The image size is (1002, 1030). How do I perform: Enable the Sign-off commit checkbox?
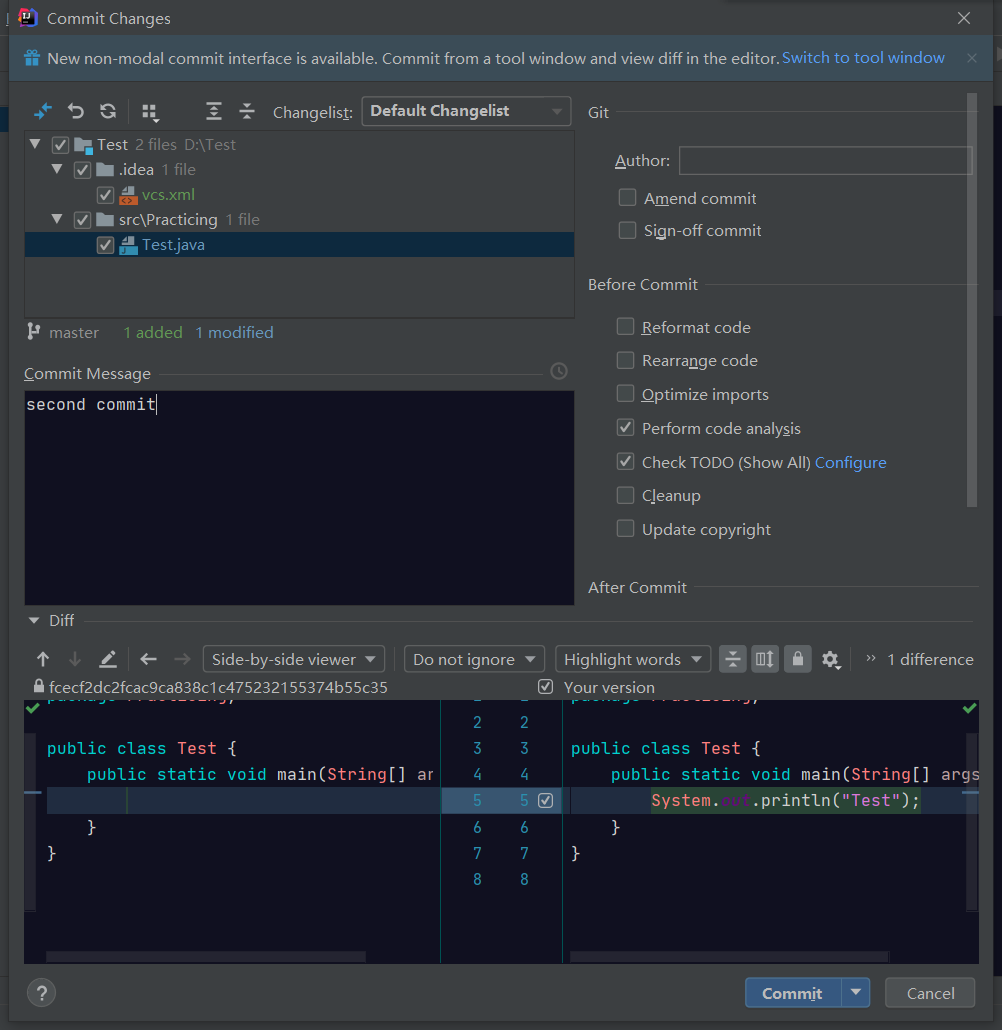click(x=627, y=230)
